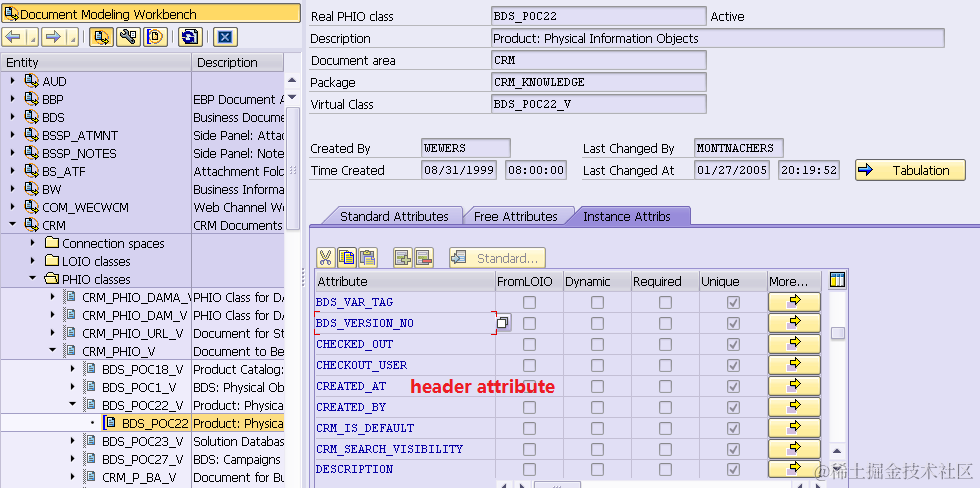Open More details arrow for CHECKOUT_USER
Viewport: 980px width, 488px height.
794,365
